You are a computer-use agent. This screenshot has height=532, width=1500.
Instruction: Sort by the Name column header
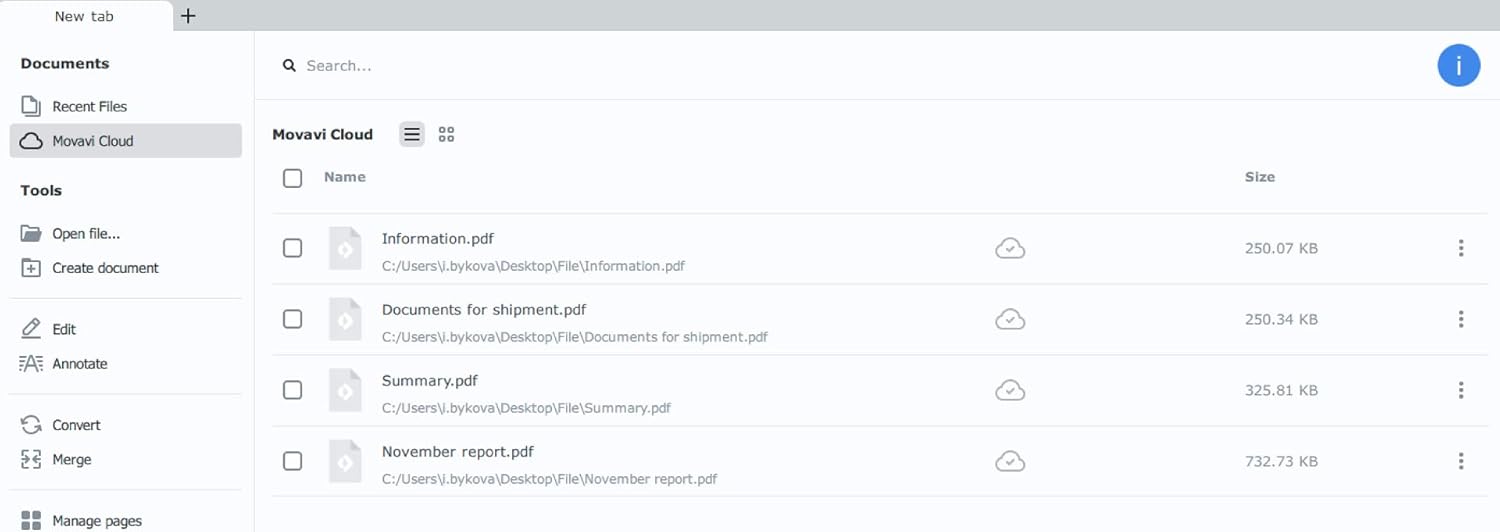tap(345, 177)
